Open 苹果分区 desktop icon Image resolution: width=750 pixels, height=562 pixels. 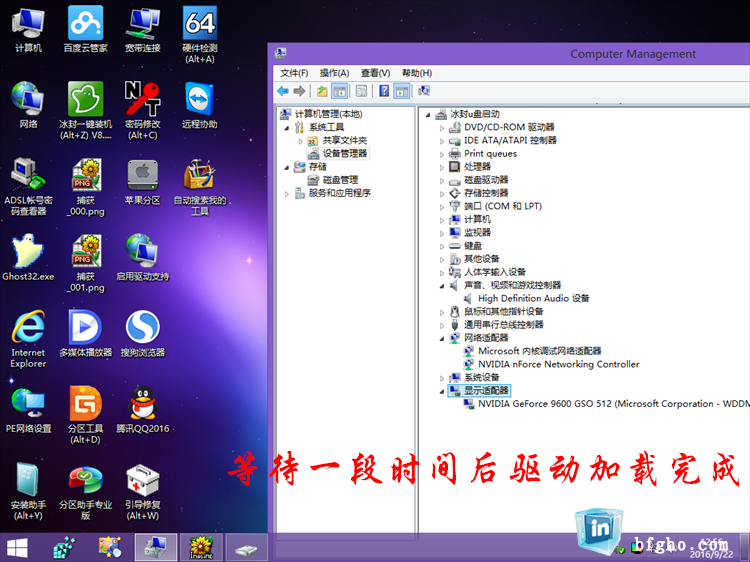pos(143,181)
